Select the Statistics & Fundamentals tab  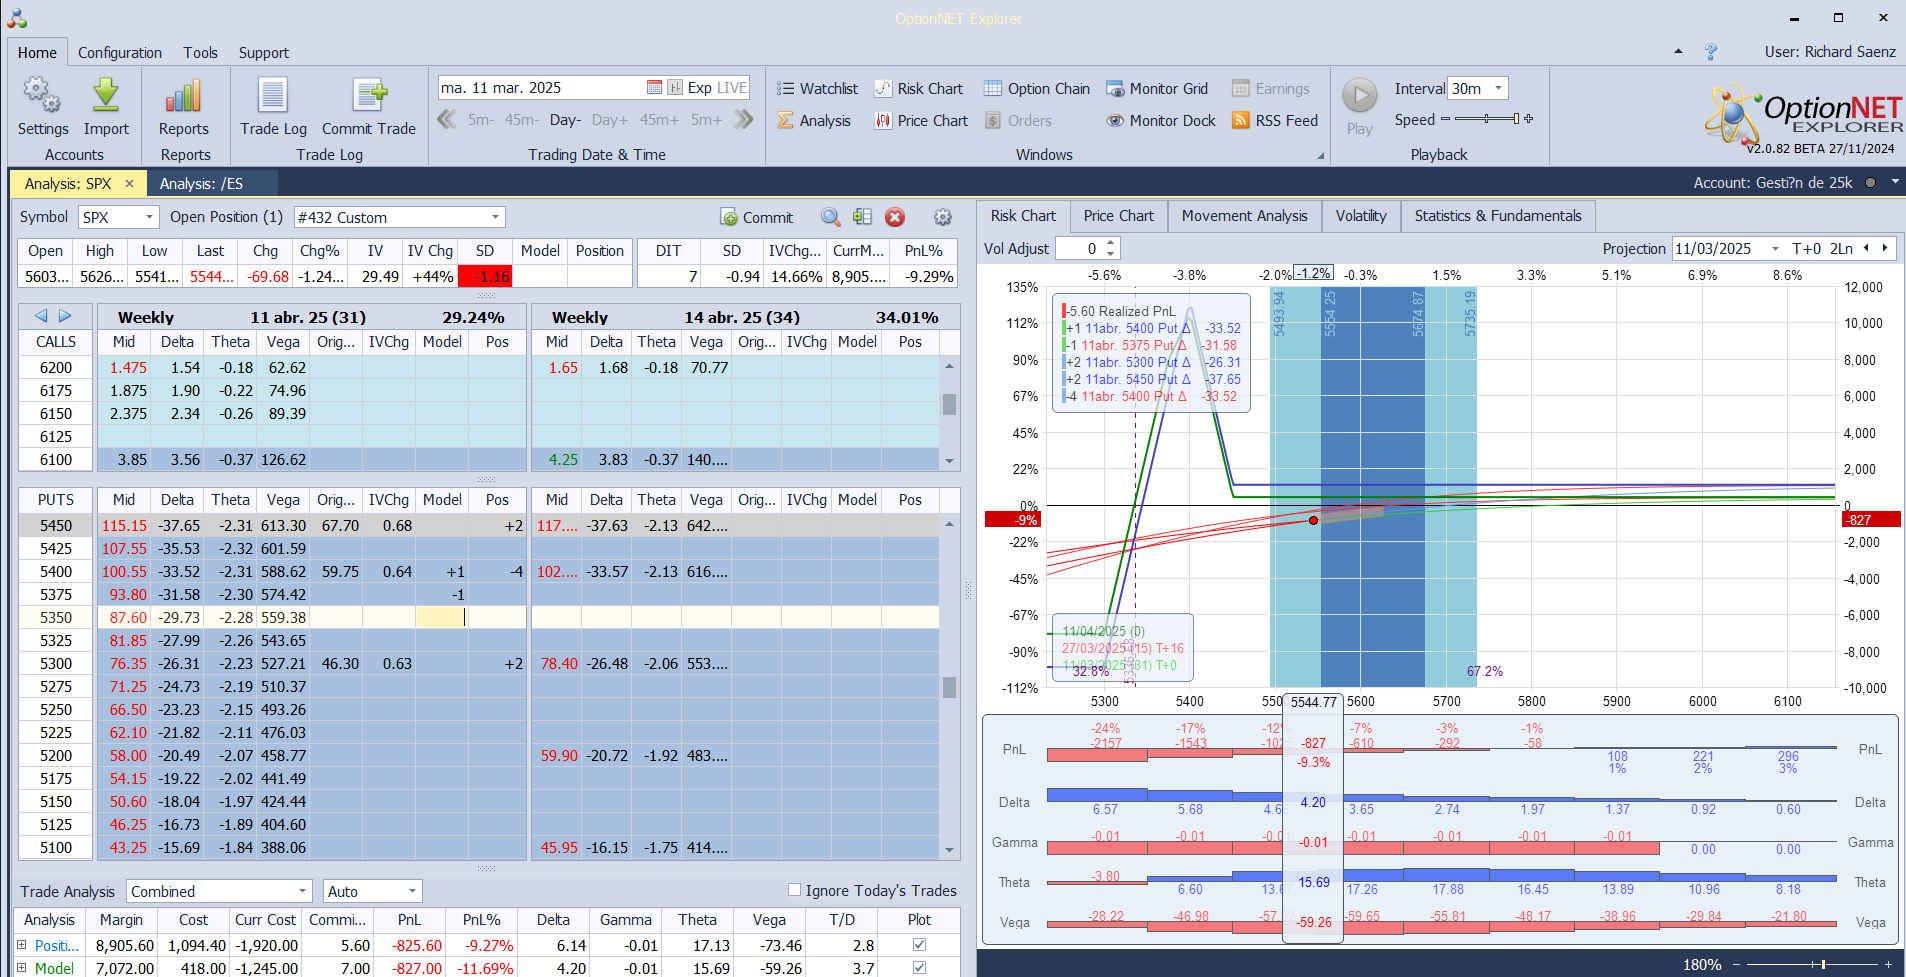[1498, 216]
